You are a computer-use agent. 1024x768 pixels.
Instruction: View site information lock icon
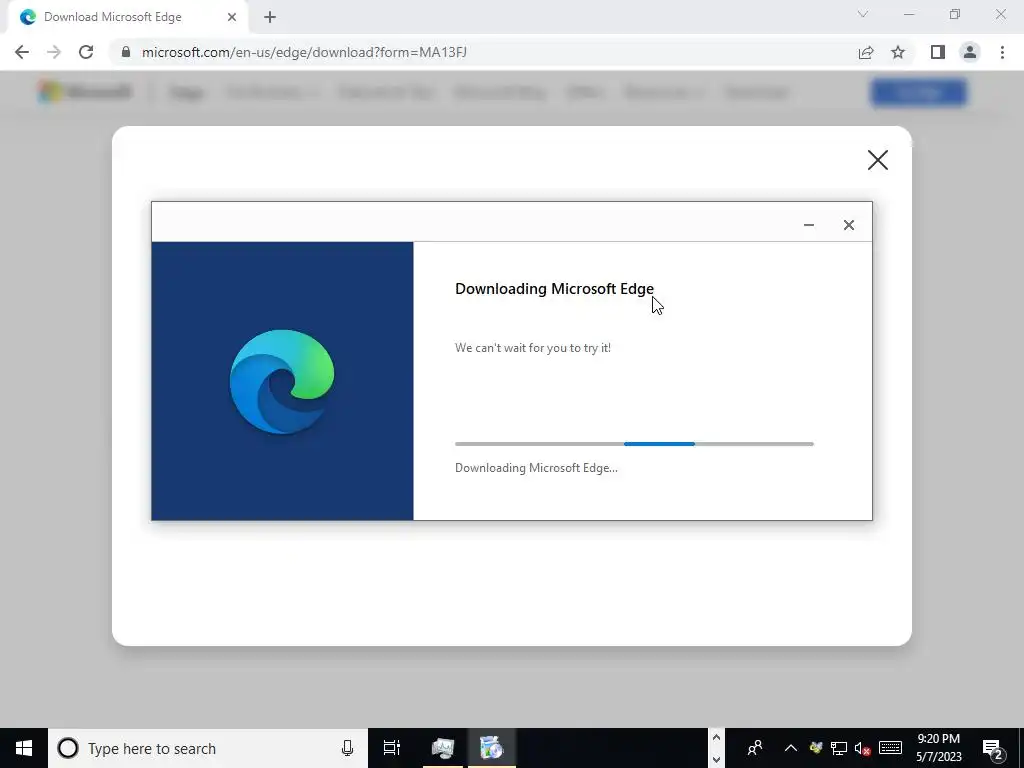pos(126,52)
